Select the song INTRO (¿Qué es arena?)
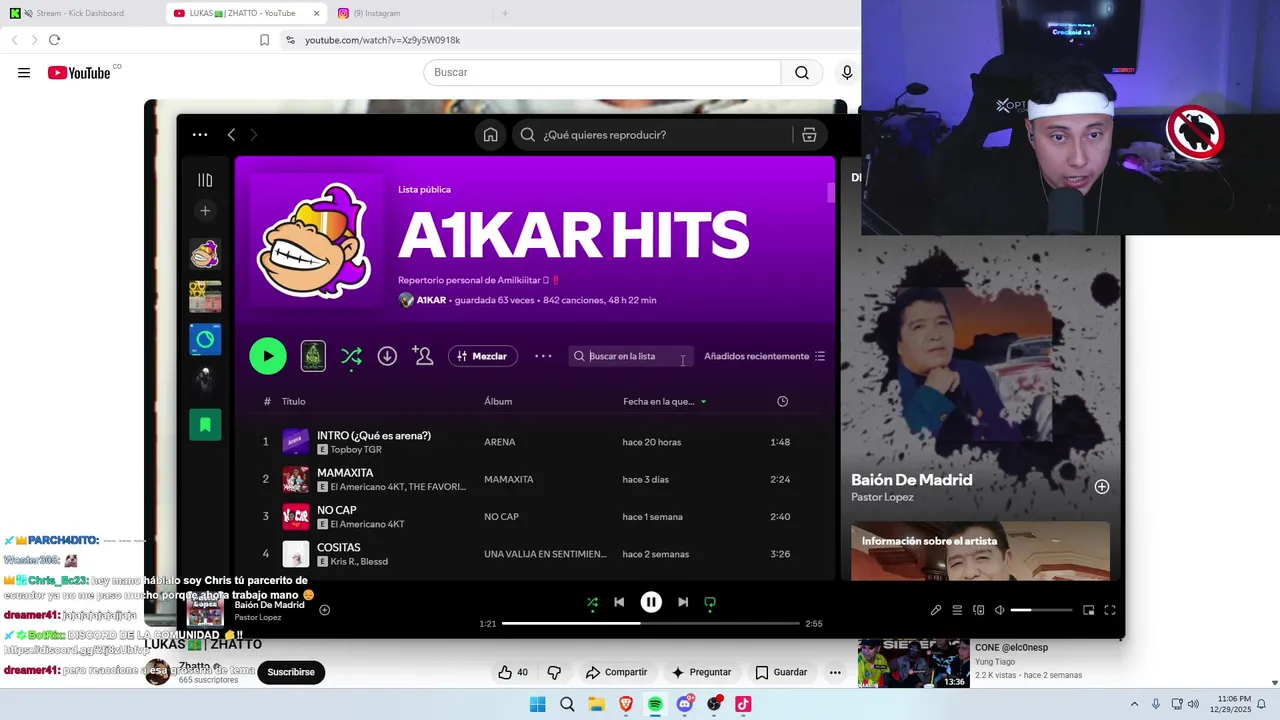Viewport: 1280px width, 720px height. click(374, 436)
